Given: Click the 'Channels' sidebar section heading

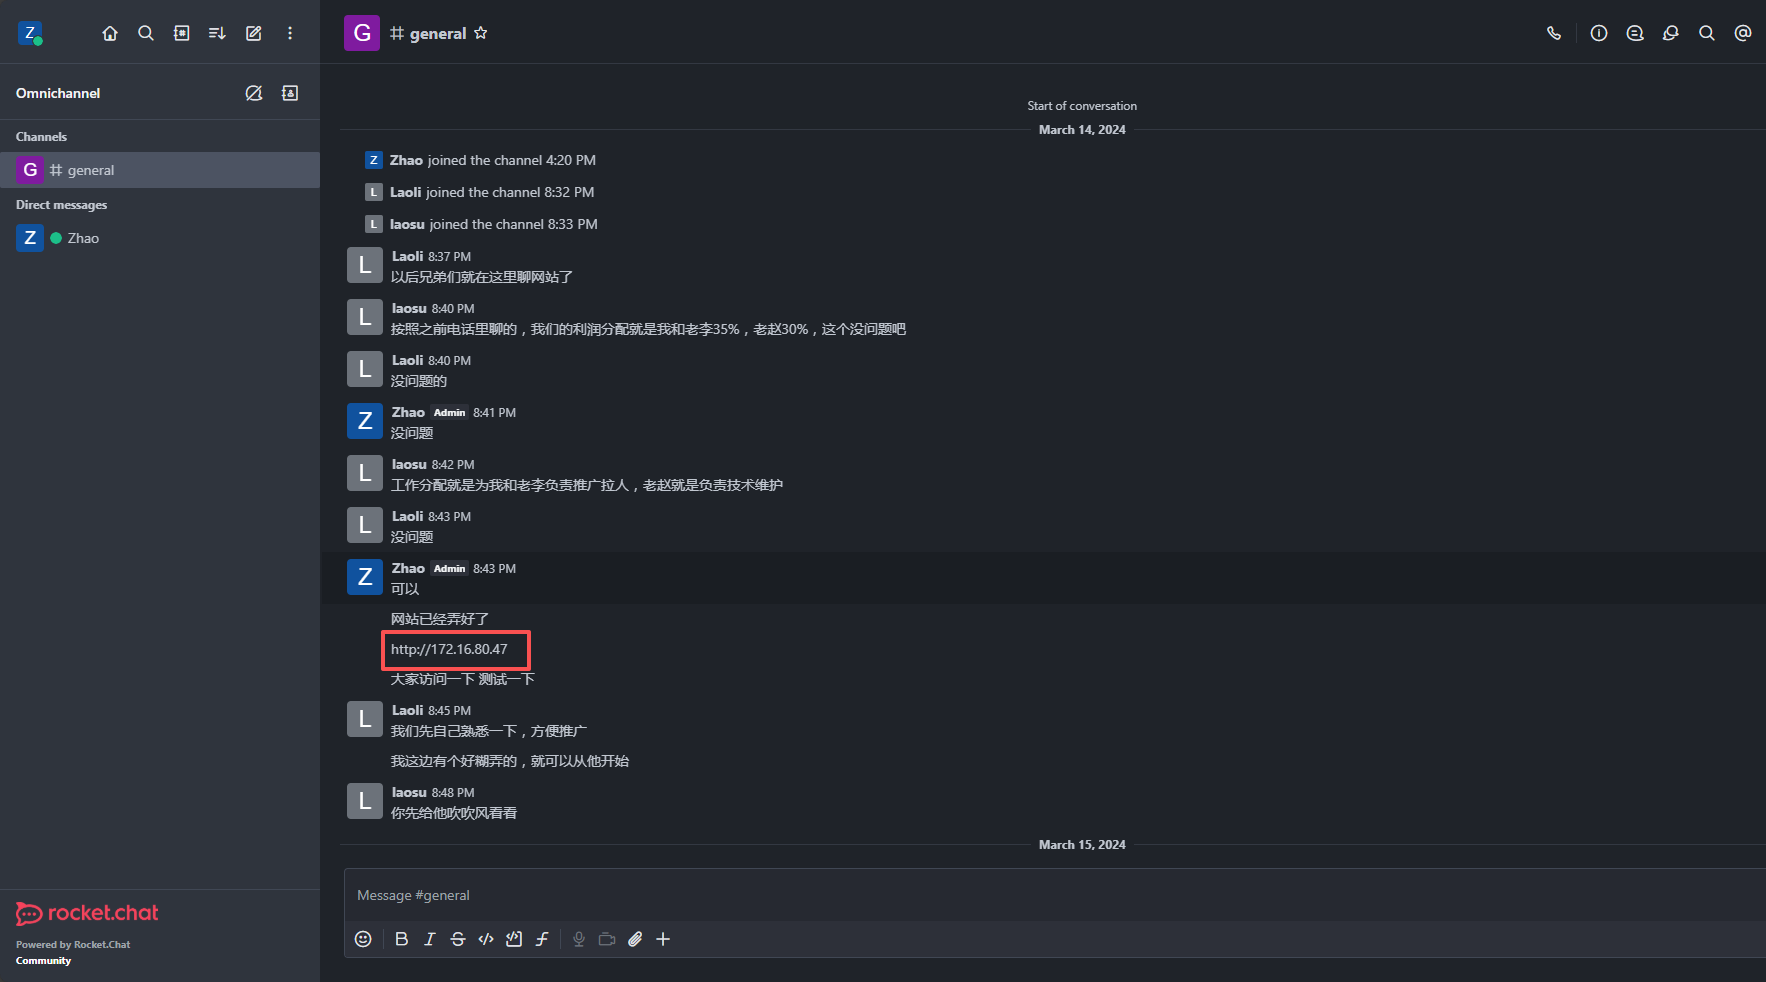Looking at the screenshot, I should 41,136.
